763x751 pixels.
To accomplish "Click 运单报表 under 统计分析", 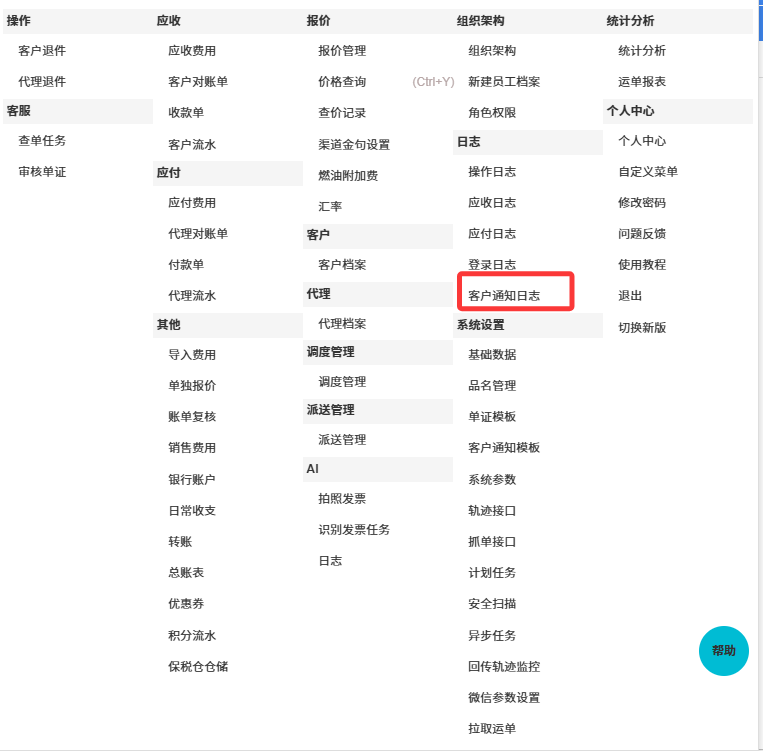I will click(642, 82).
